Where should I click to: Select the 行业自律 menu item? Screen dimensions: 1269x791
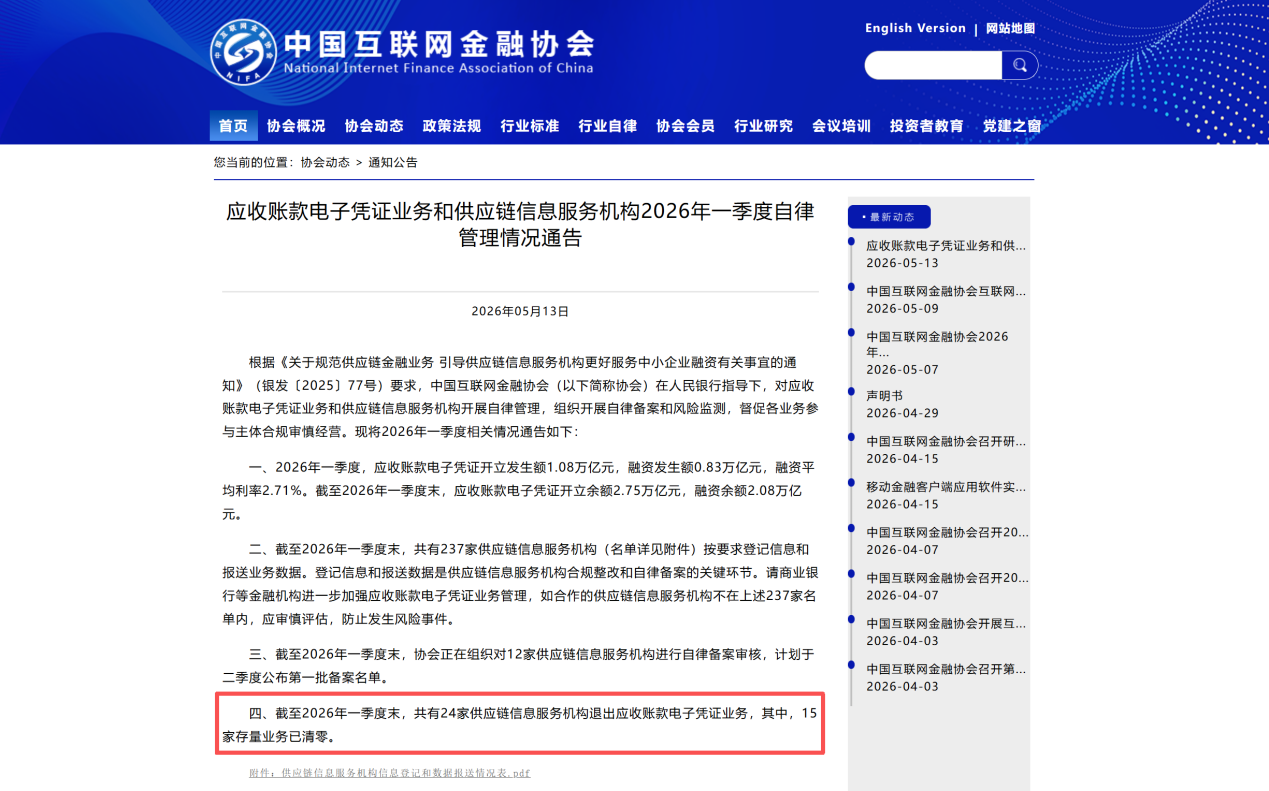tap(608, 126)
